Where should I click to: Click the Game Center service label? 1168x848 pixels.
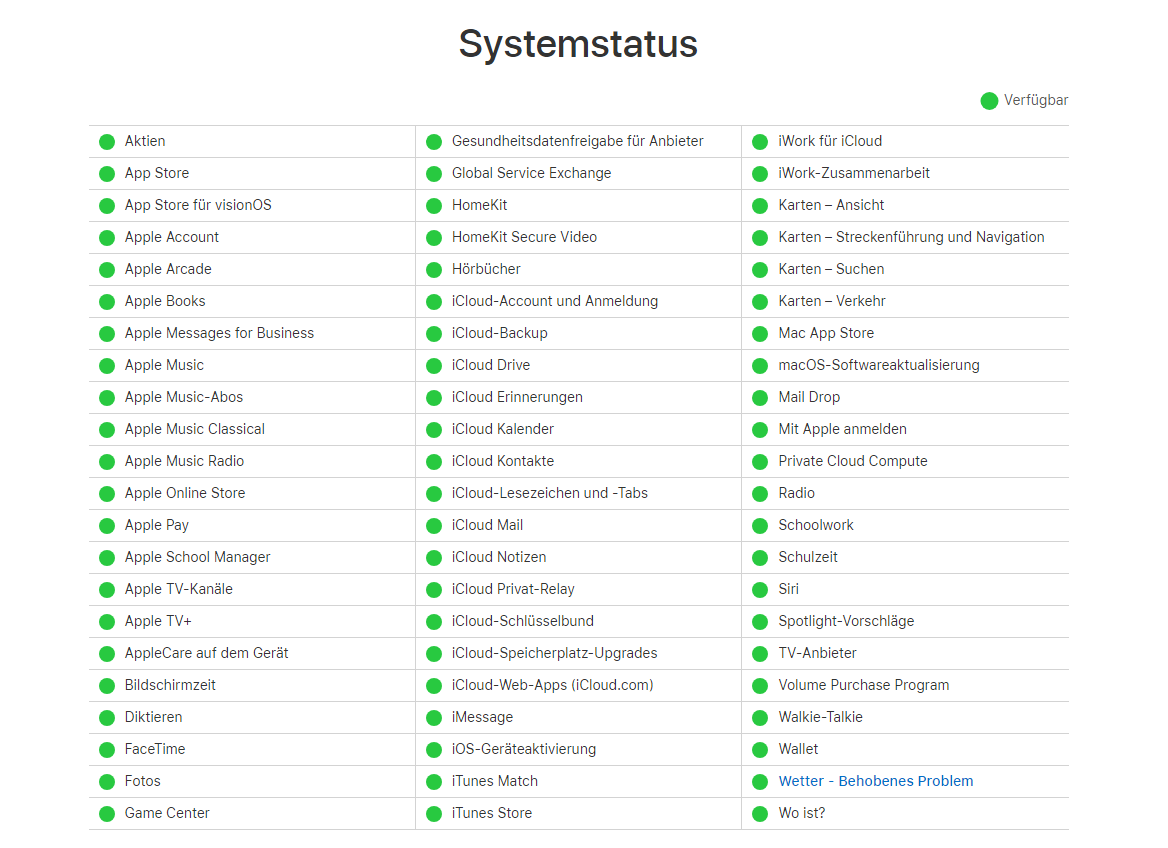(x=167, y=813)
